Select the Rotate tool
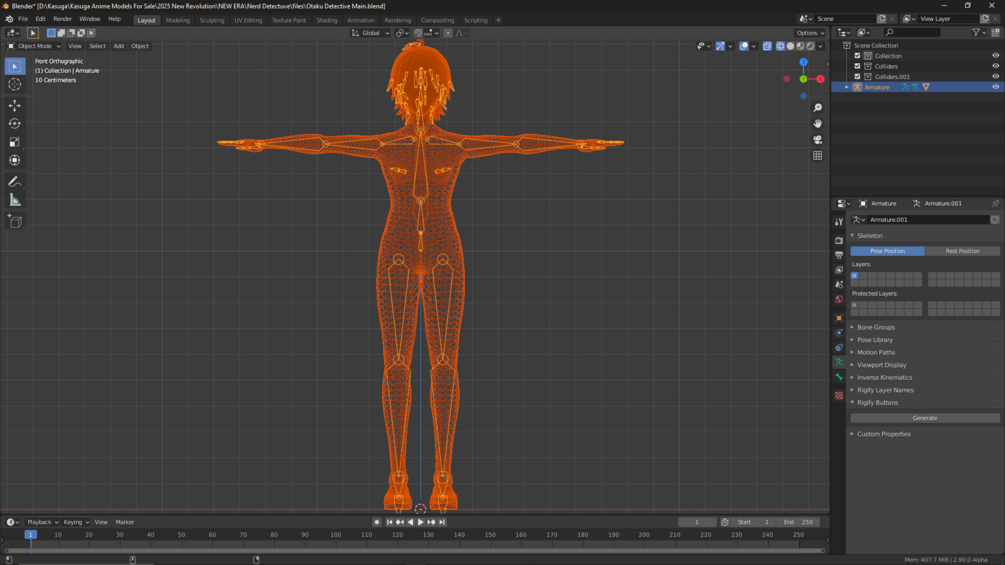This screenshot has height=565, width=1005. pos(15,124)
